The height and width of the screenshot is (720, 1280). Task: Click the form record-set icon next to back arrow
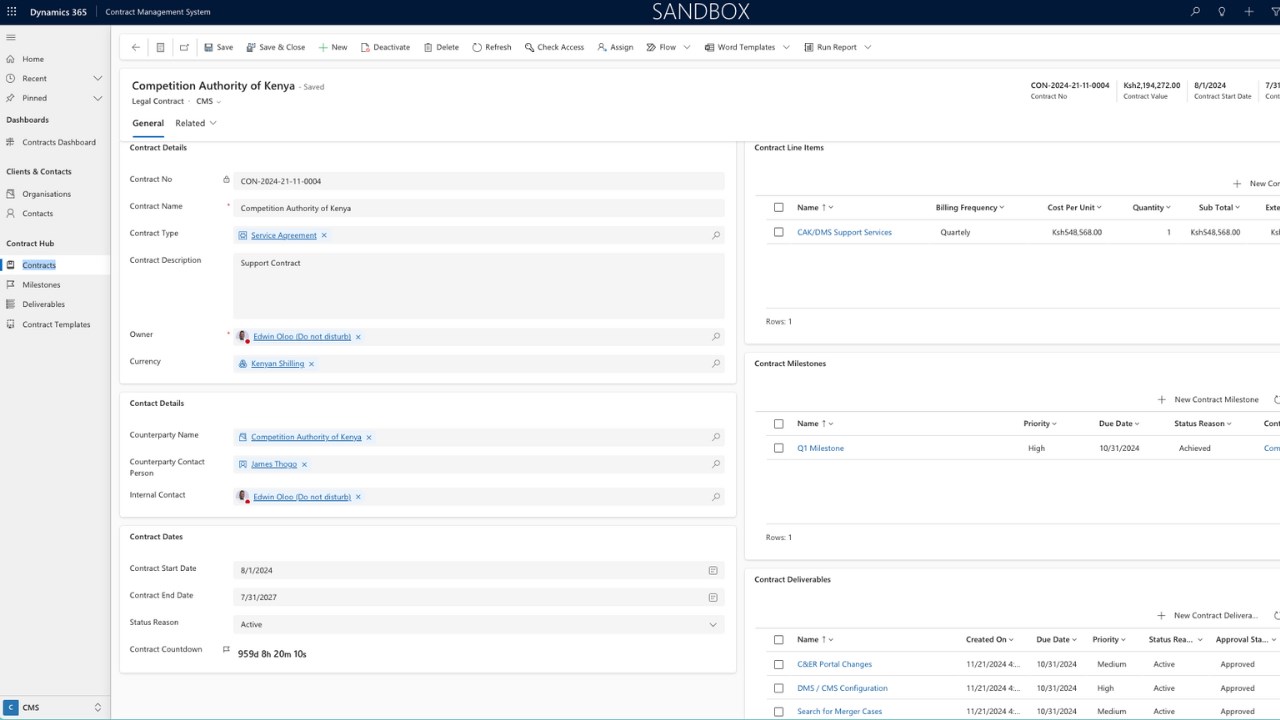click(x=160, y=47)
